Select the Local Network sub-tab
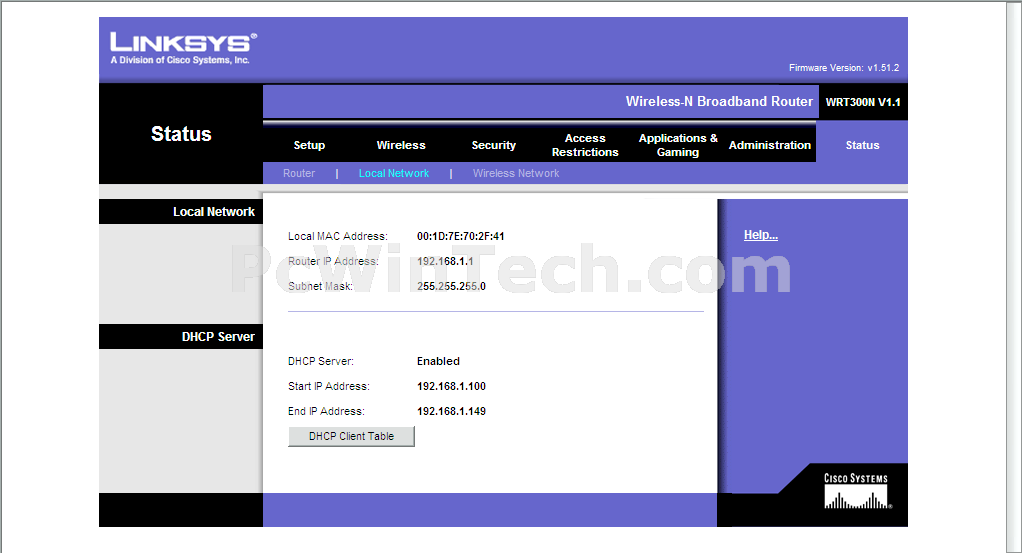The image size is (1022, 553). tap(394, 173)
